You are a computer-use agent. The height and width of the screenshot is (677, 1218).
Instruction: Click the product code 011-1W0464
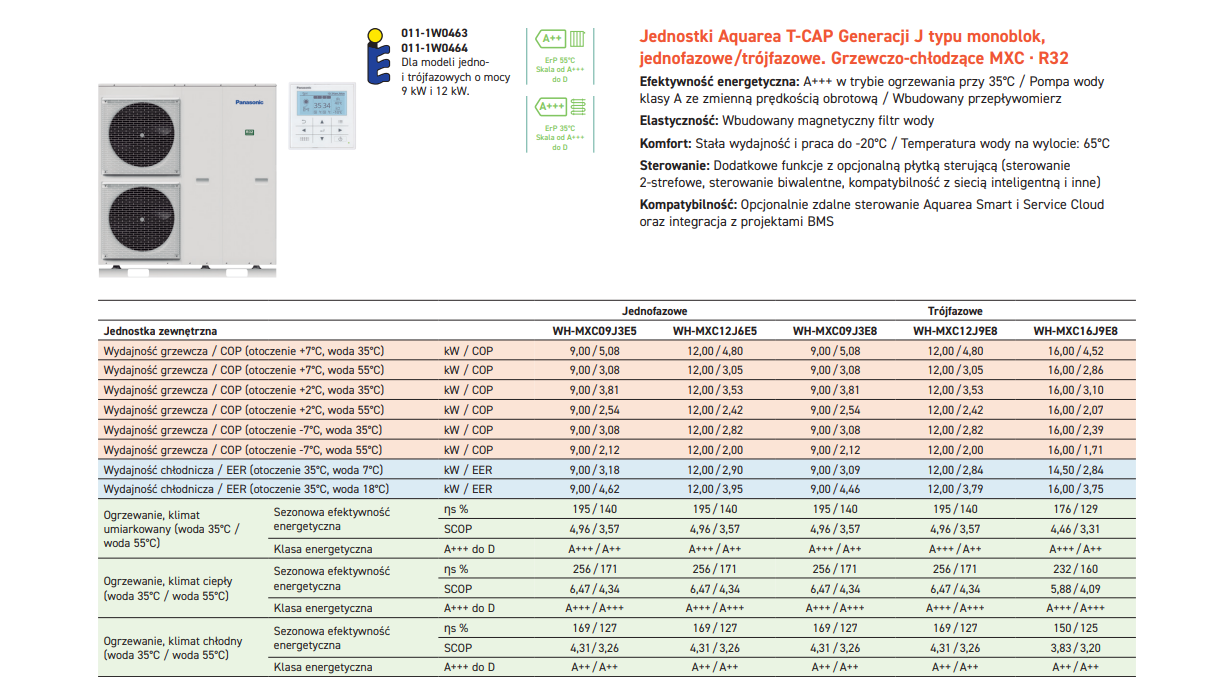[434, 47]
